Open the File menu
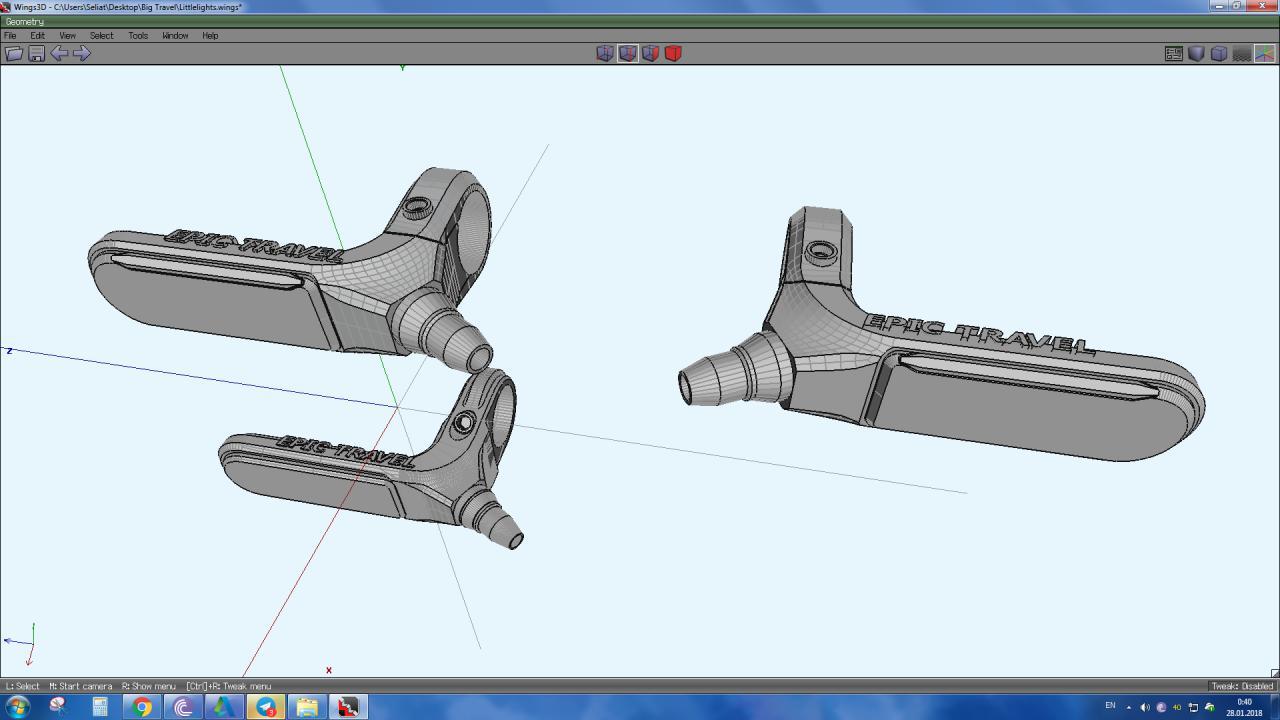Screen dimensions: 1280x720 click(x=10, y=35)
